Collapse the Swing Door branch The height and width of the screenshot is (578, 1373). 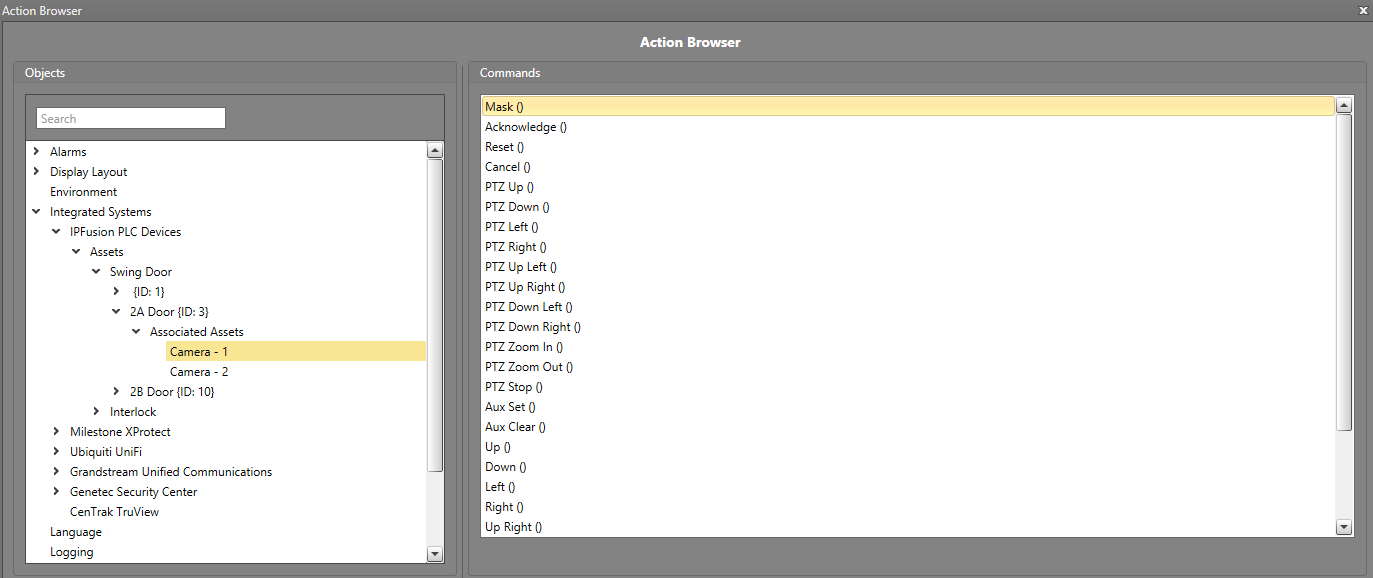96,272
